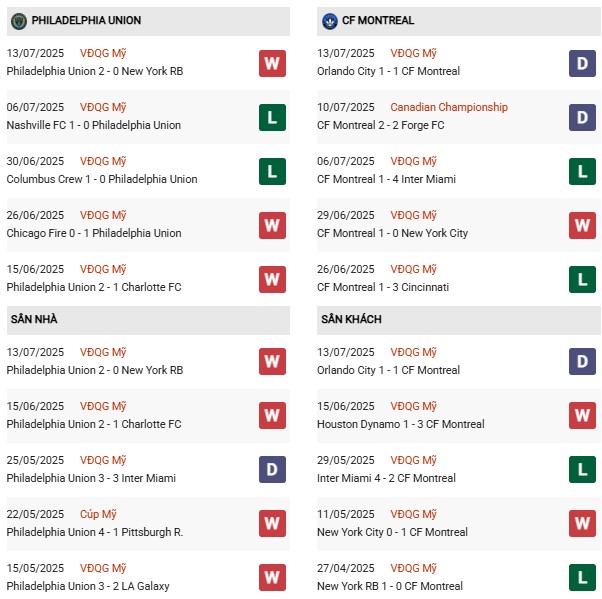Click the CF Montreal team crest icon

(330, 20)
